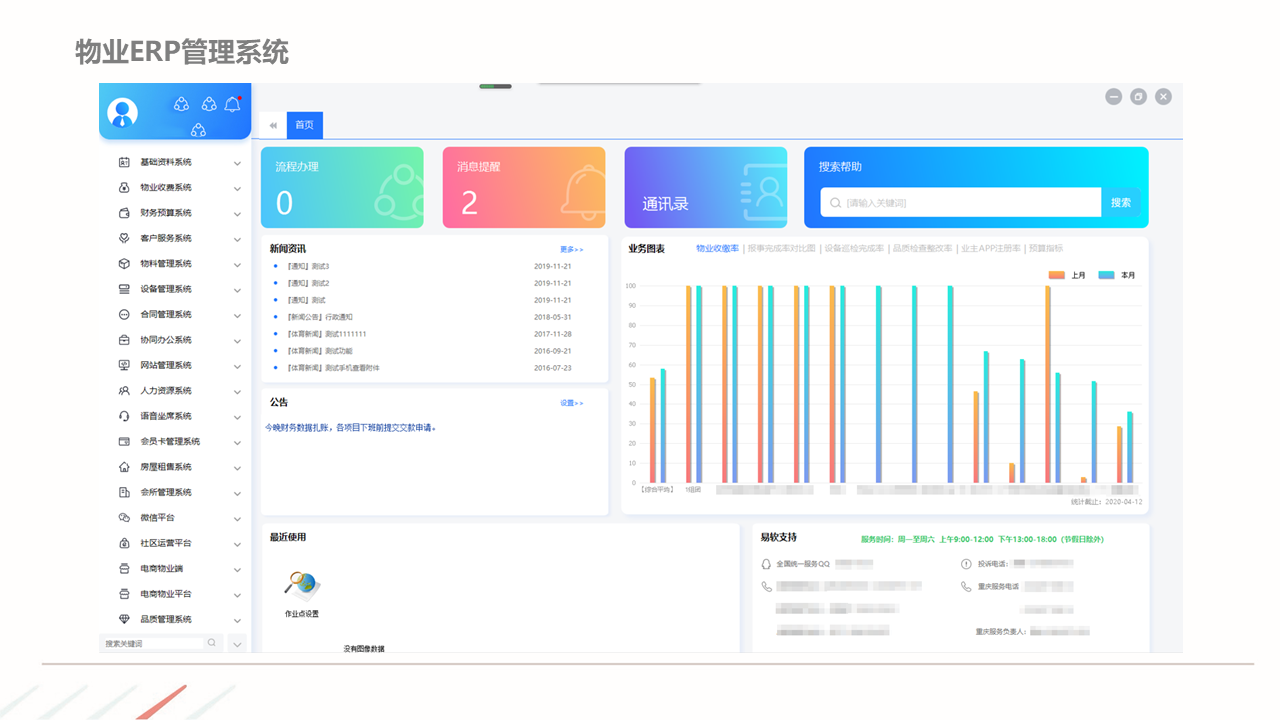Screen dimensions: 1280x720
Task: Click the 微信平台 WeChat icon
Action: tap(124, 518)
